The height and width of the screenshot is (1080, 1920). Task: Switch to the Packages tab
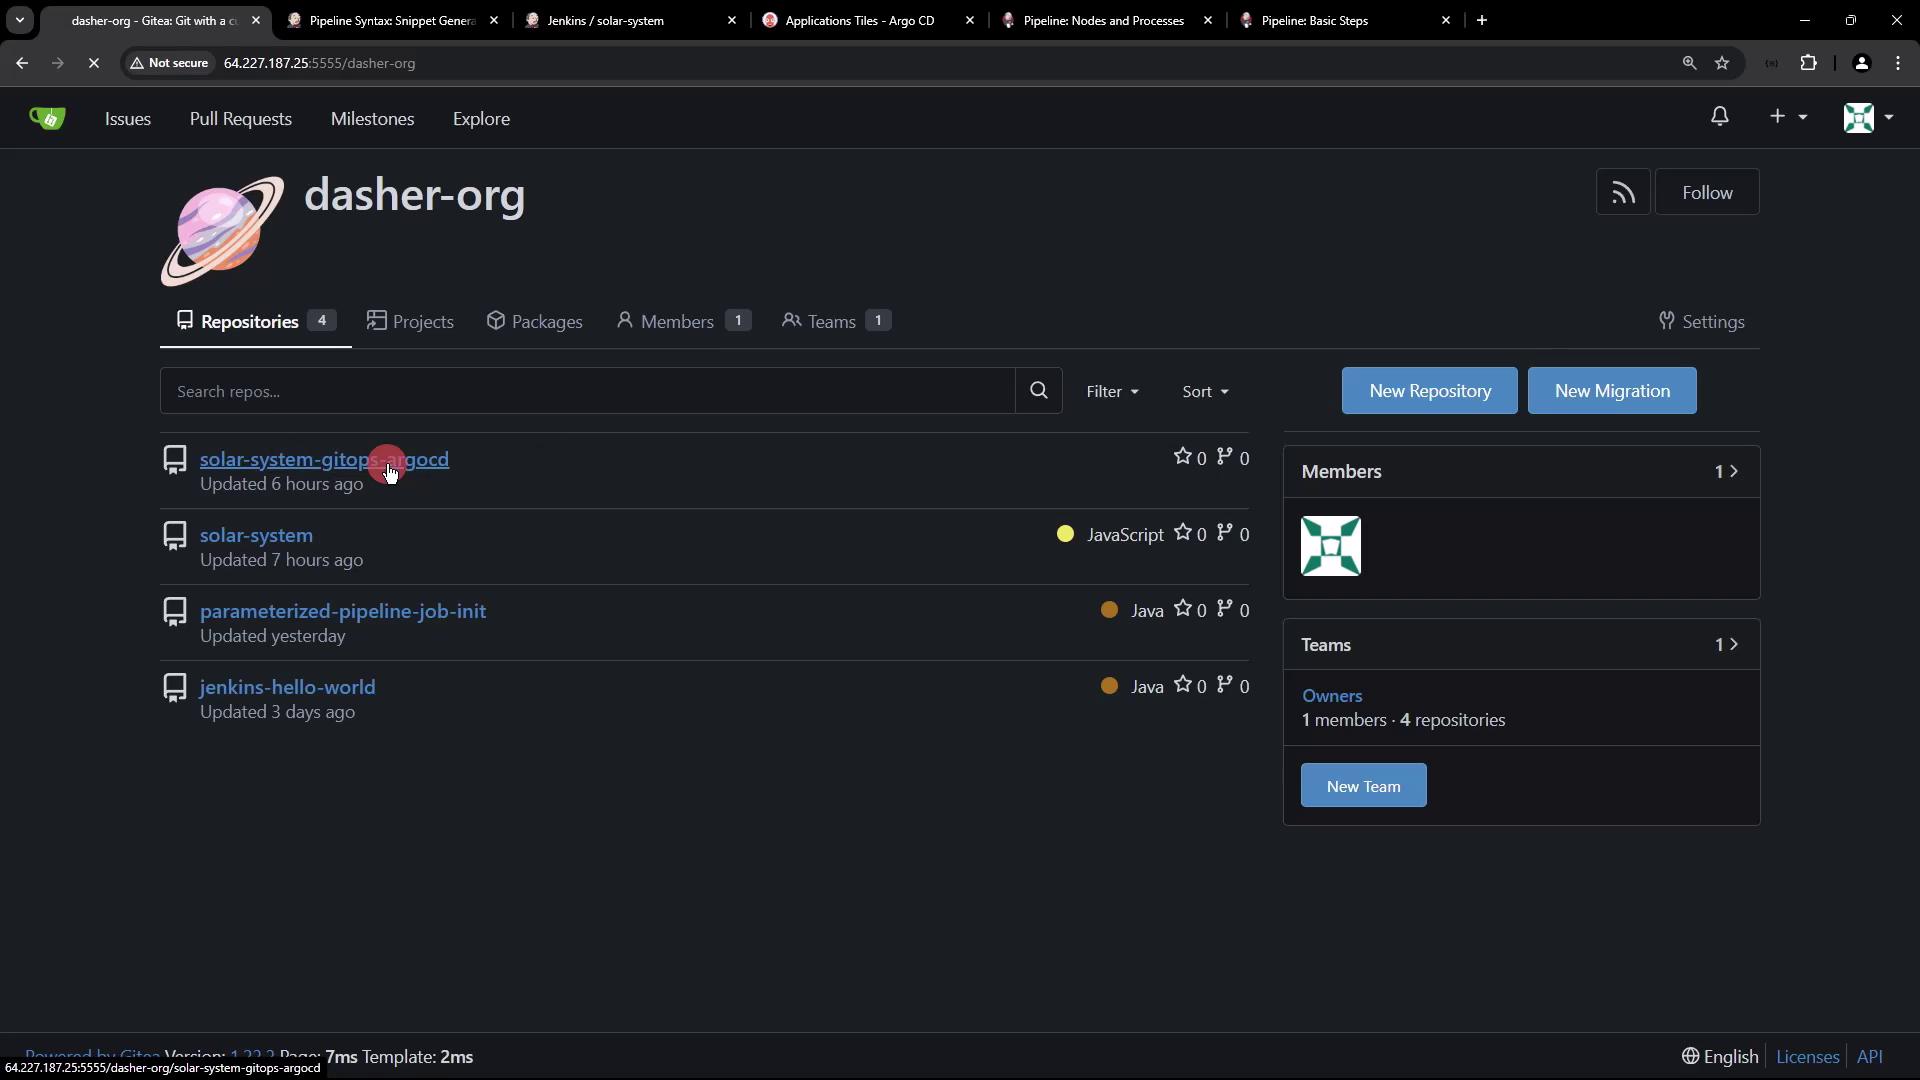coord(534,321)
